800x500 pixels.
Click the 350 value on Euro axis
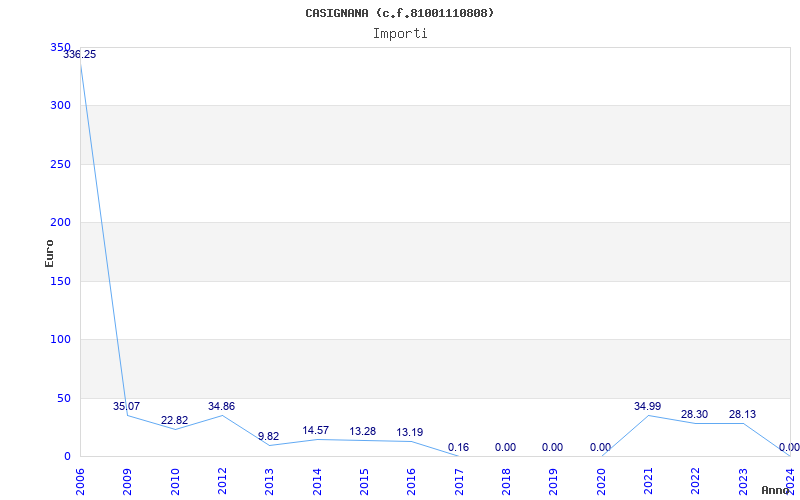(x=60, y=47)
